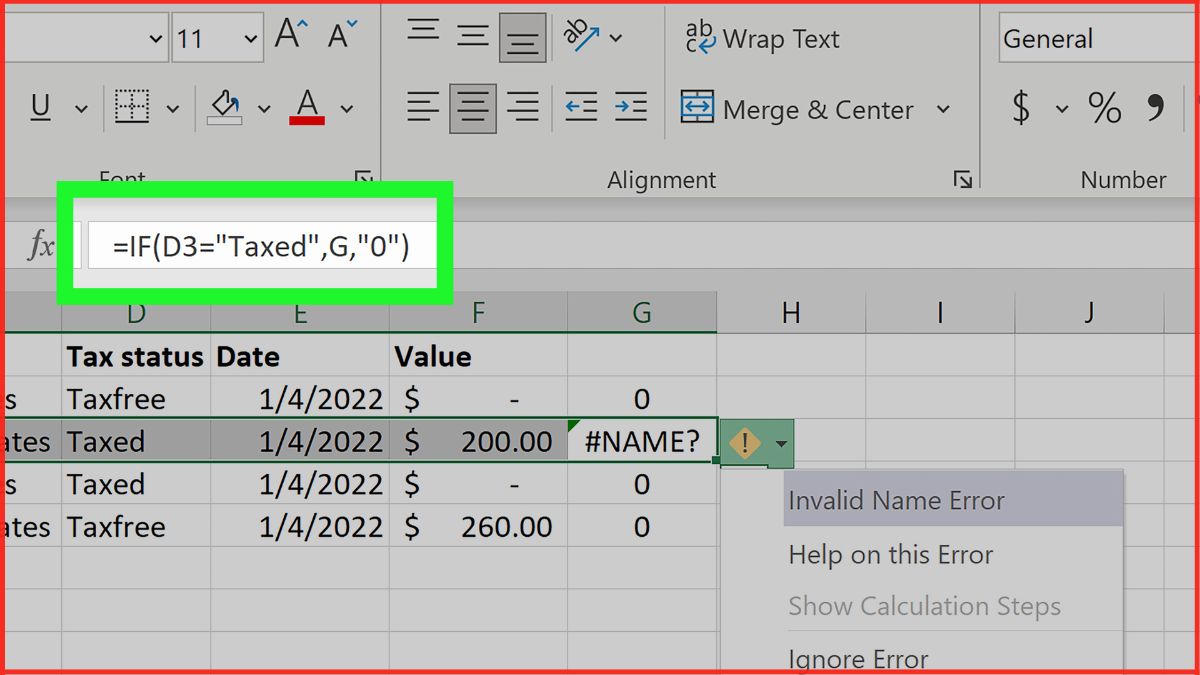Click the Orientation icon in Alignment group
This screenshot has width=1200, height=675.
580,33
